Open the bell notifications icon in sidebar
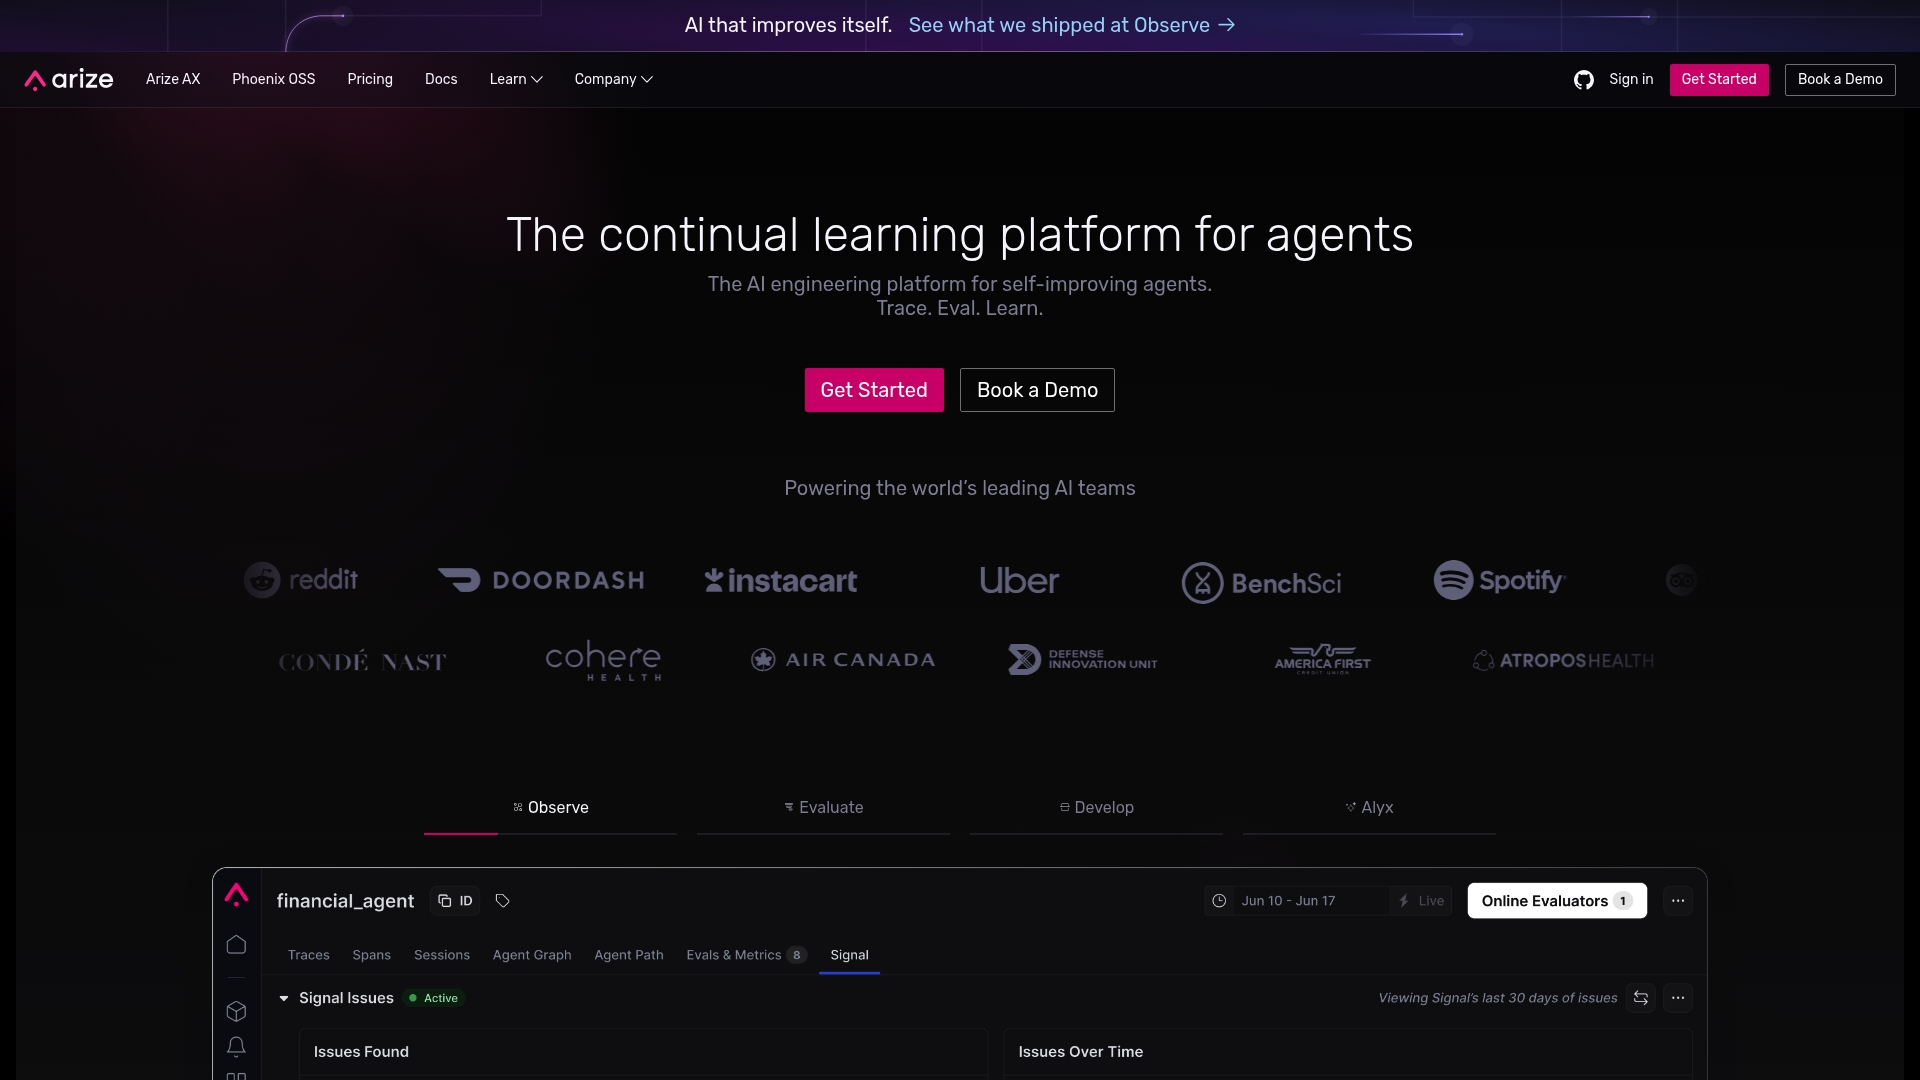The height and width of the screenshot is (1080, 1920). pyautogui.click(x=236, y=1046)
